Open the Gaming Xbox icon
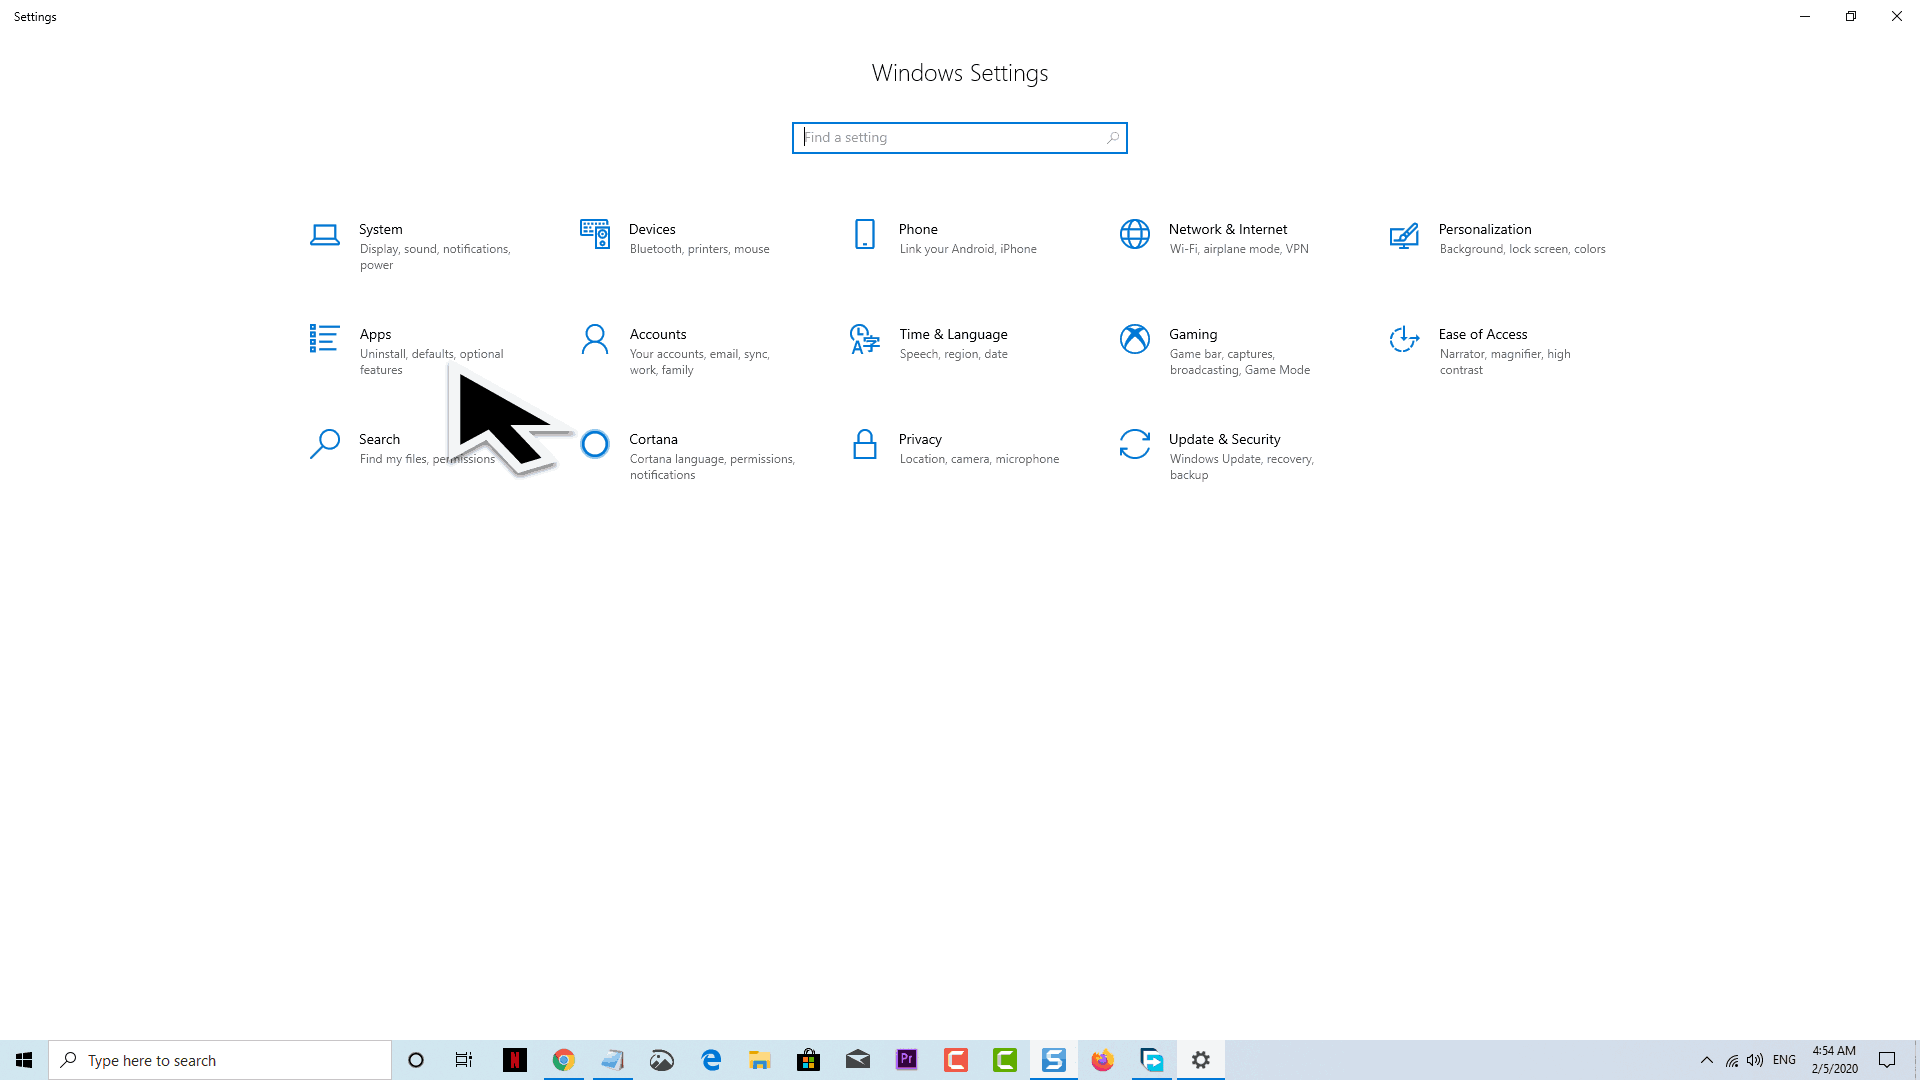Viewport: 1920px width, 1080px height. click(x=1135, y=339)
